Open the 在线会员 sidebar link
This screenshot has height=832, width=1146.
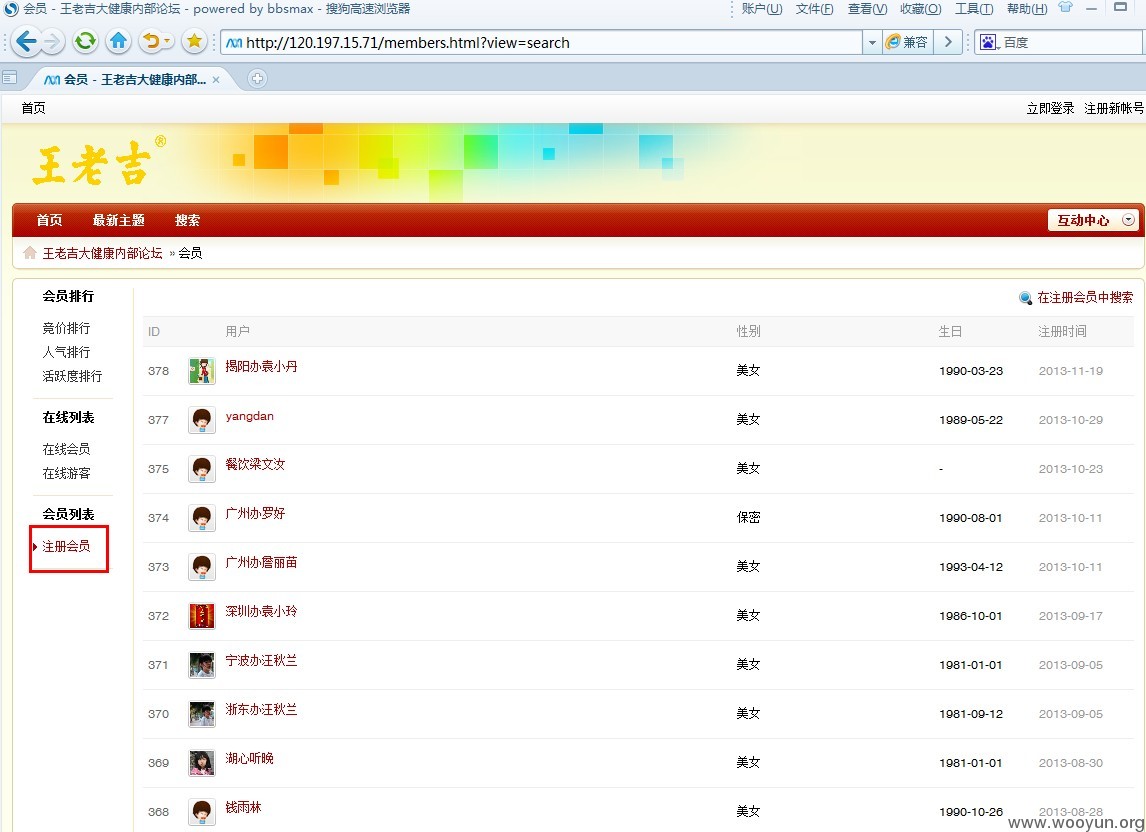[x=67, y=449]
